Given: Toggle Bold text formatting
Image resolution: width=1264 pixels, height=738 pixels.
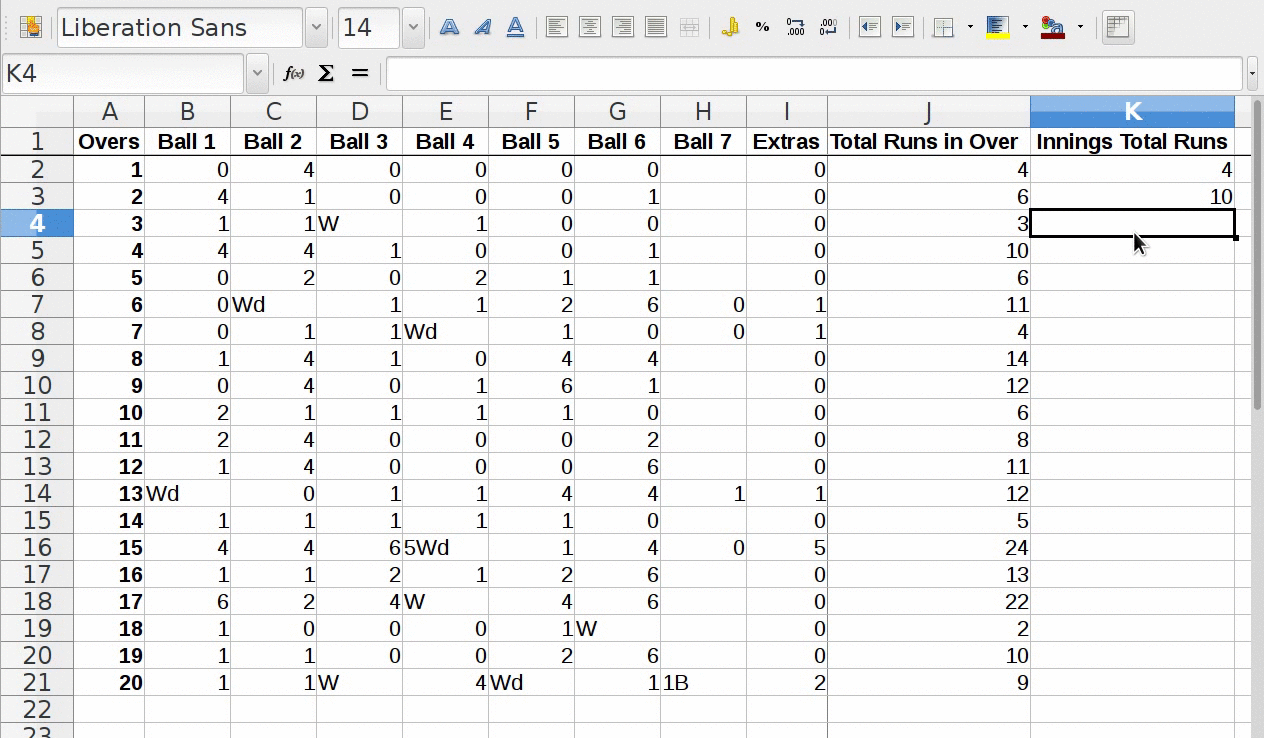Looking at the screenshot, I should 450,28.
